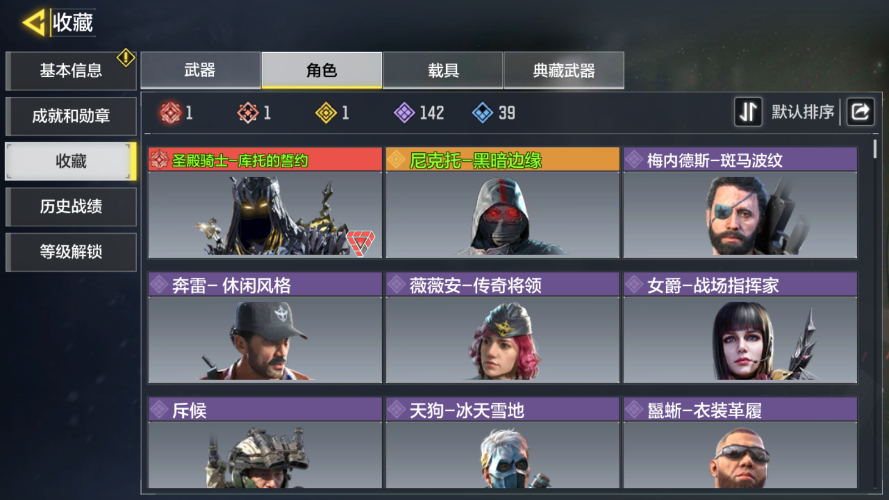Choose 女爵-战场指挥家 character card

click(740, 327)
